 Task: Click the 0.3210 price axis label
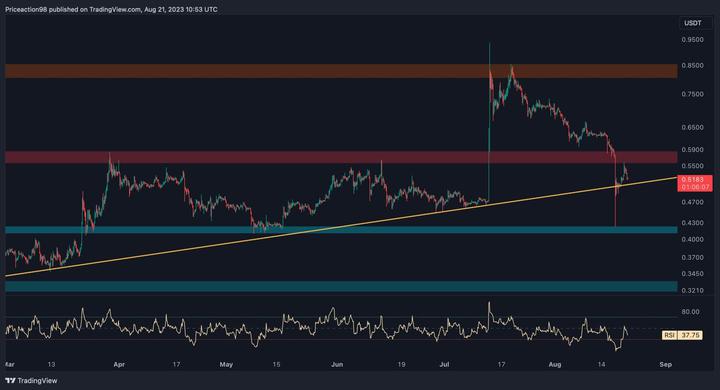pos(692,291)
